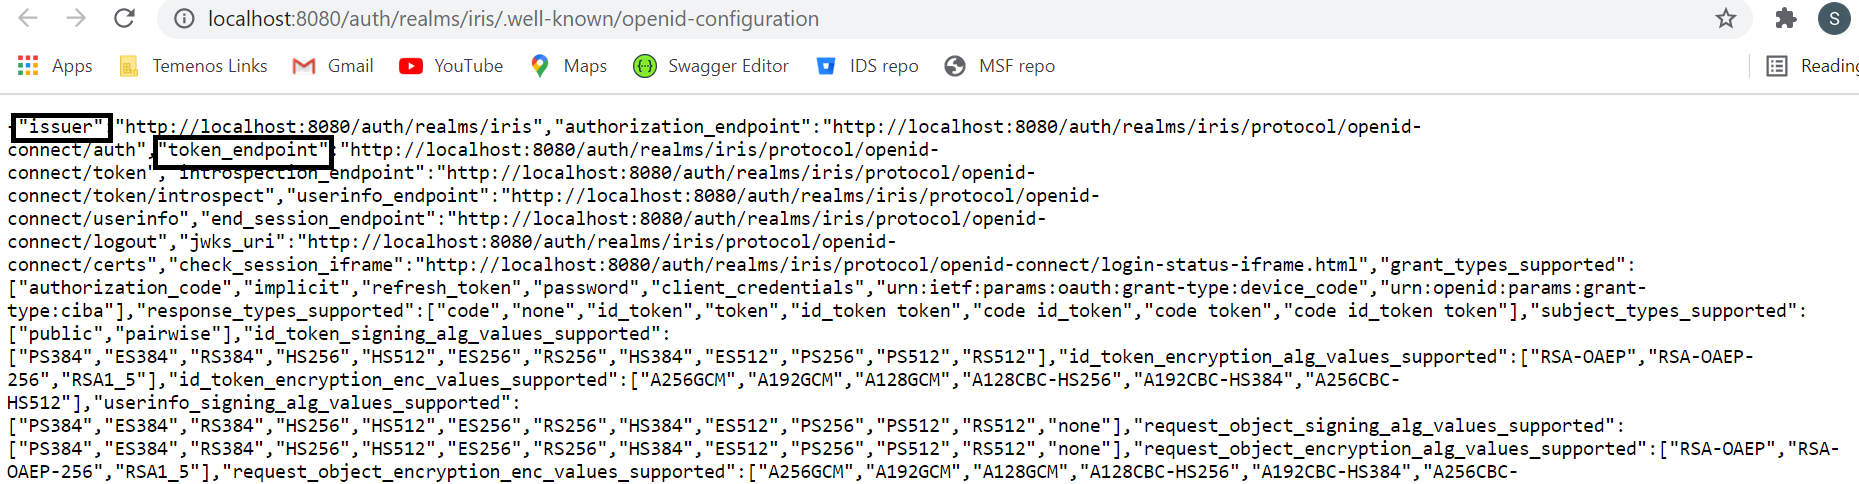Open the Maps bookmark
The image size is (1859, 484).
coord(568,66)
